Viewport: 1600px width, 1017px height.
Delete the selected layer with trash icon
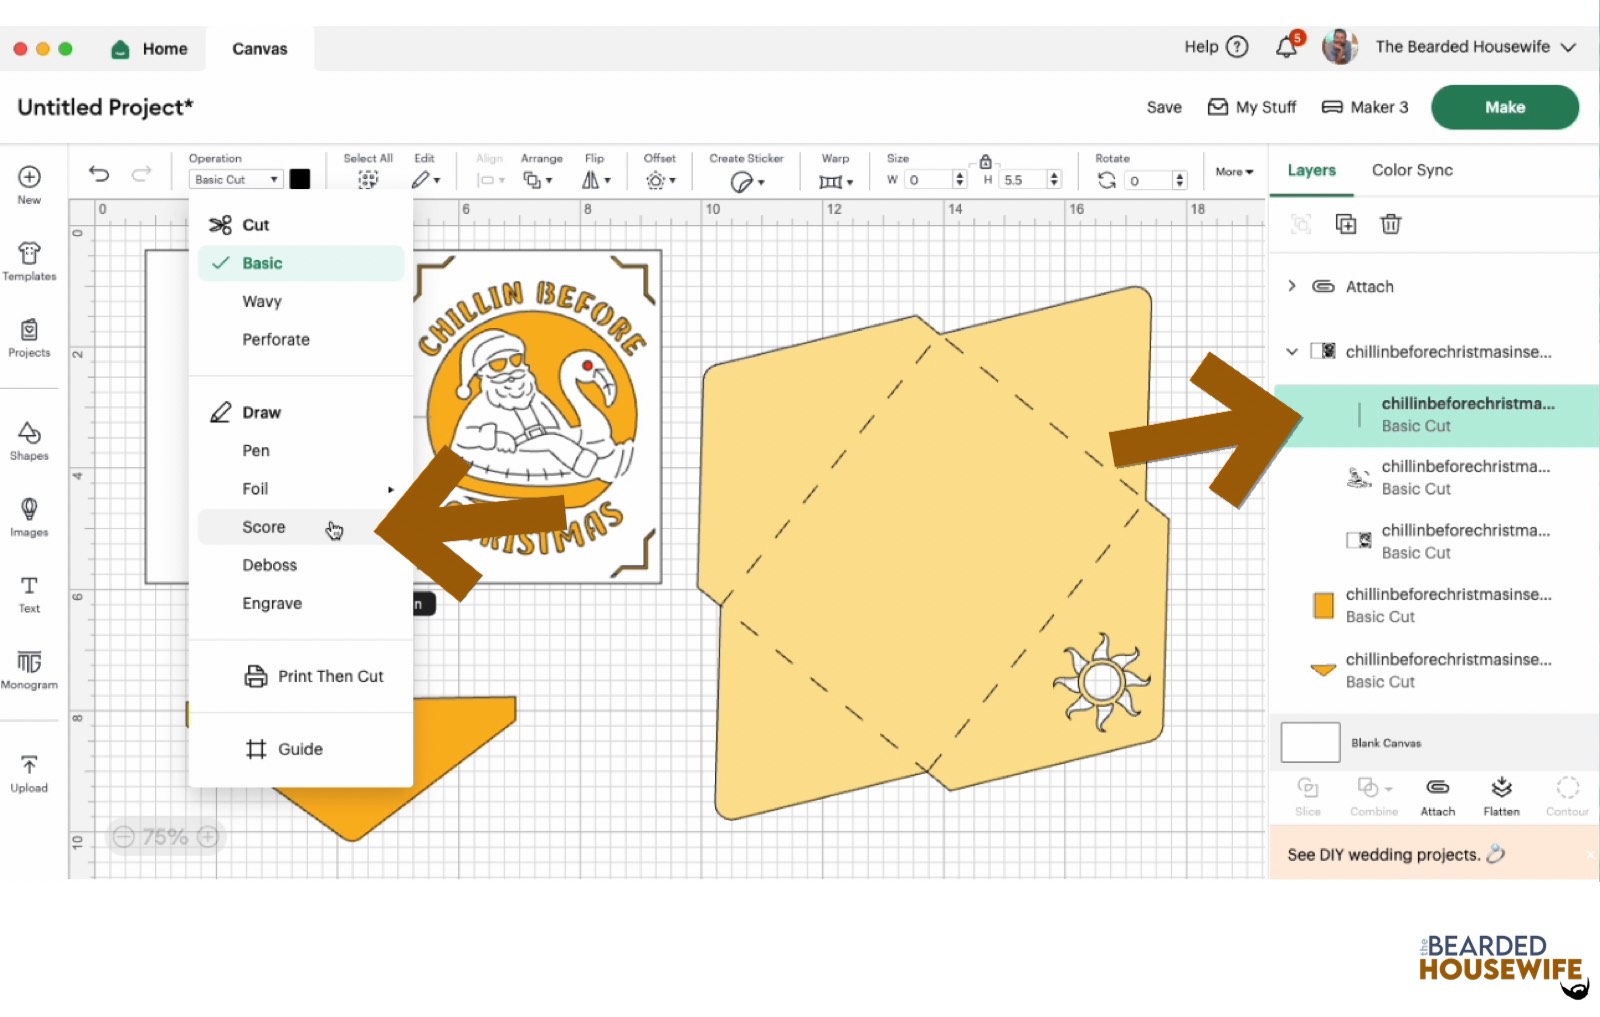(x=1391, y=224)
